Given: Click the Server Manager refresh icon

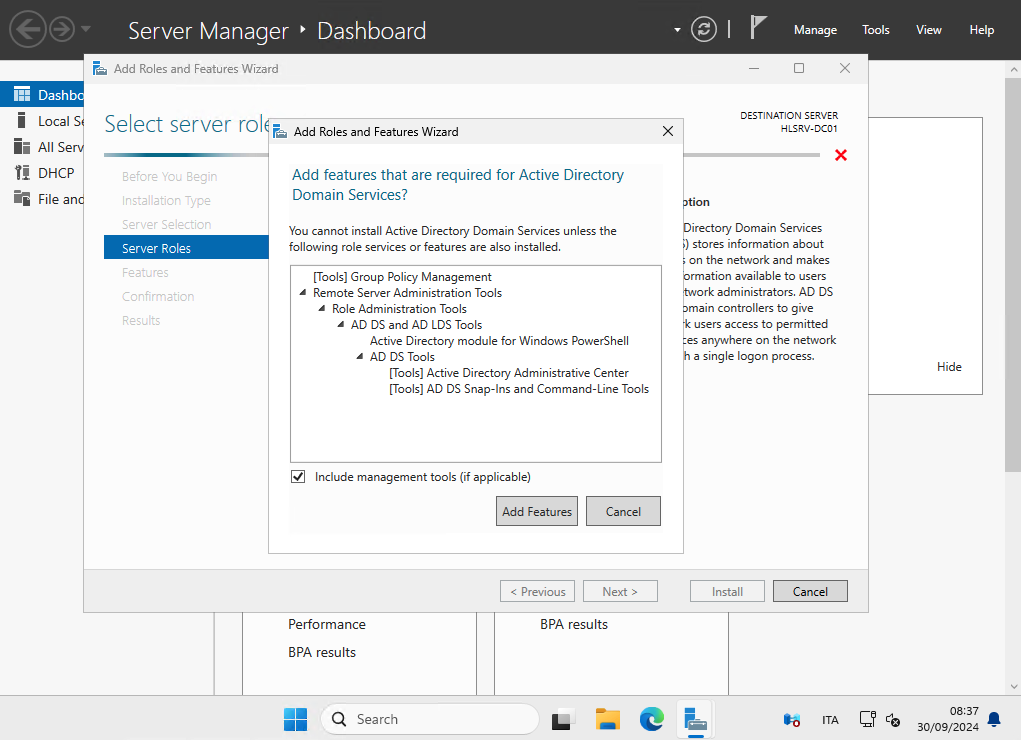Looking at the screenshot, I should [704, 29].
